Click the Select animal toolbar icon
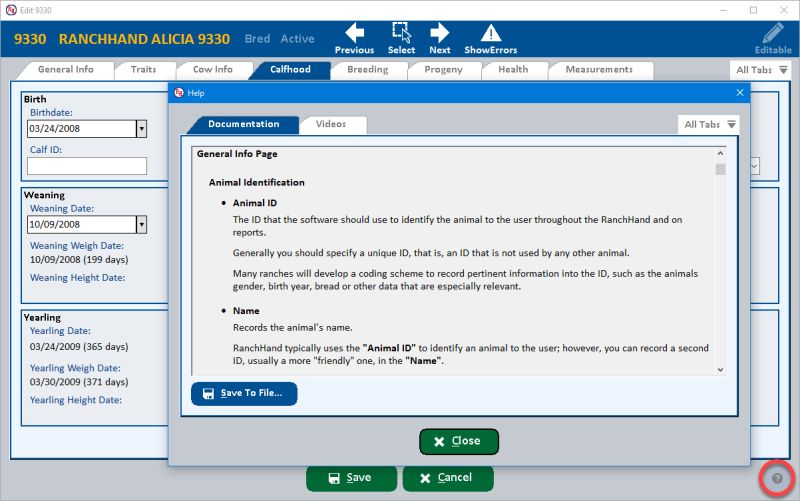This screenshot has height=501, width=800. [401, 39]
